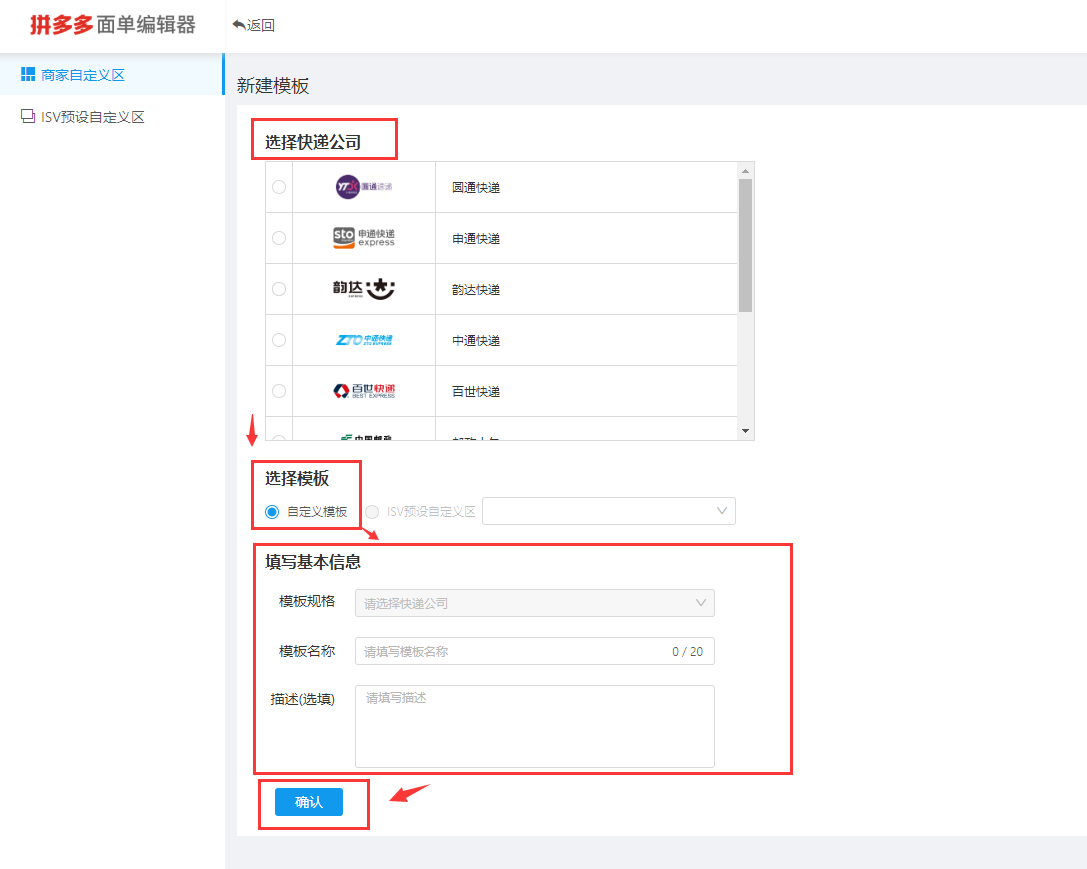Viewport: 1087px width, 869px height.
Task: Focus the 模板名称 input field
Action: pos(534,651)
